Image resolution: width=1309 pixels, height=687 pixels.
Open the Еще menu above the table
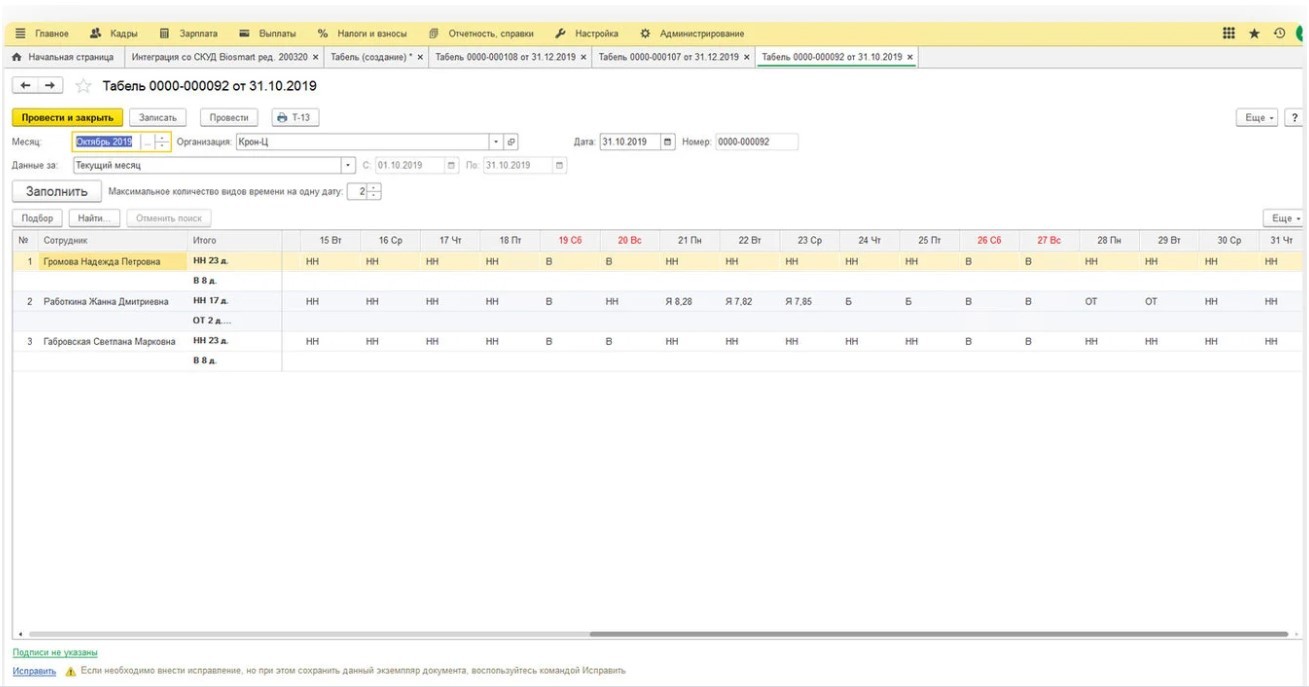coord(1284,218)
